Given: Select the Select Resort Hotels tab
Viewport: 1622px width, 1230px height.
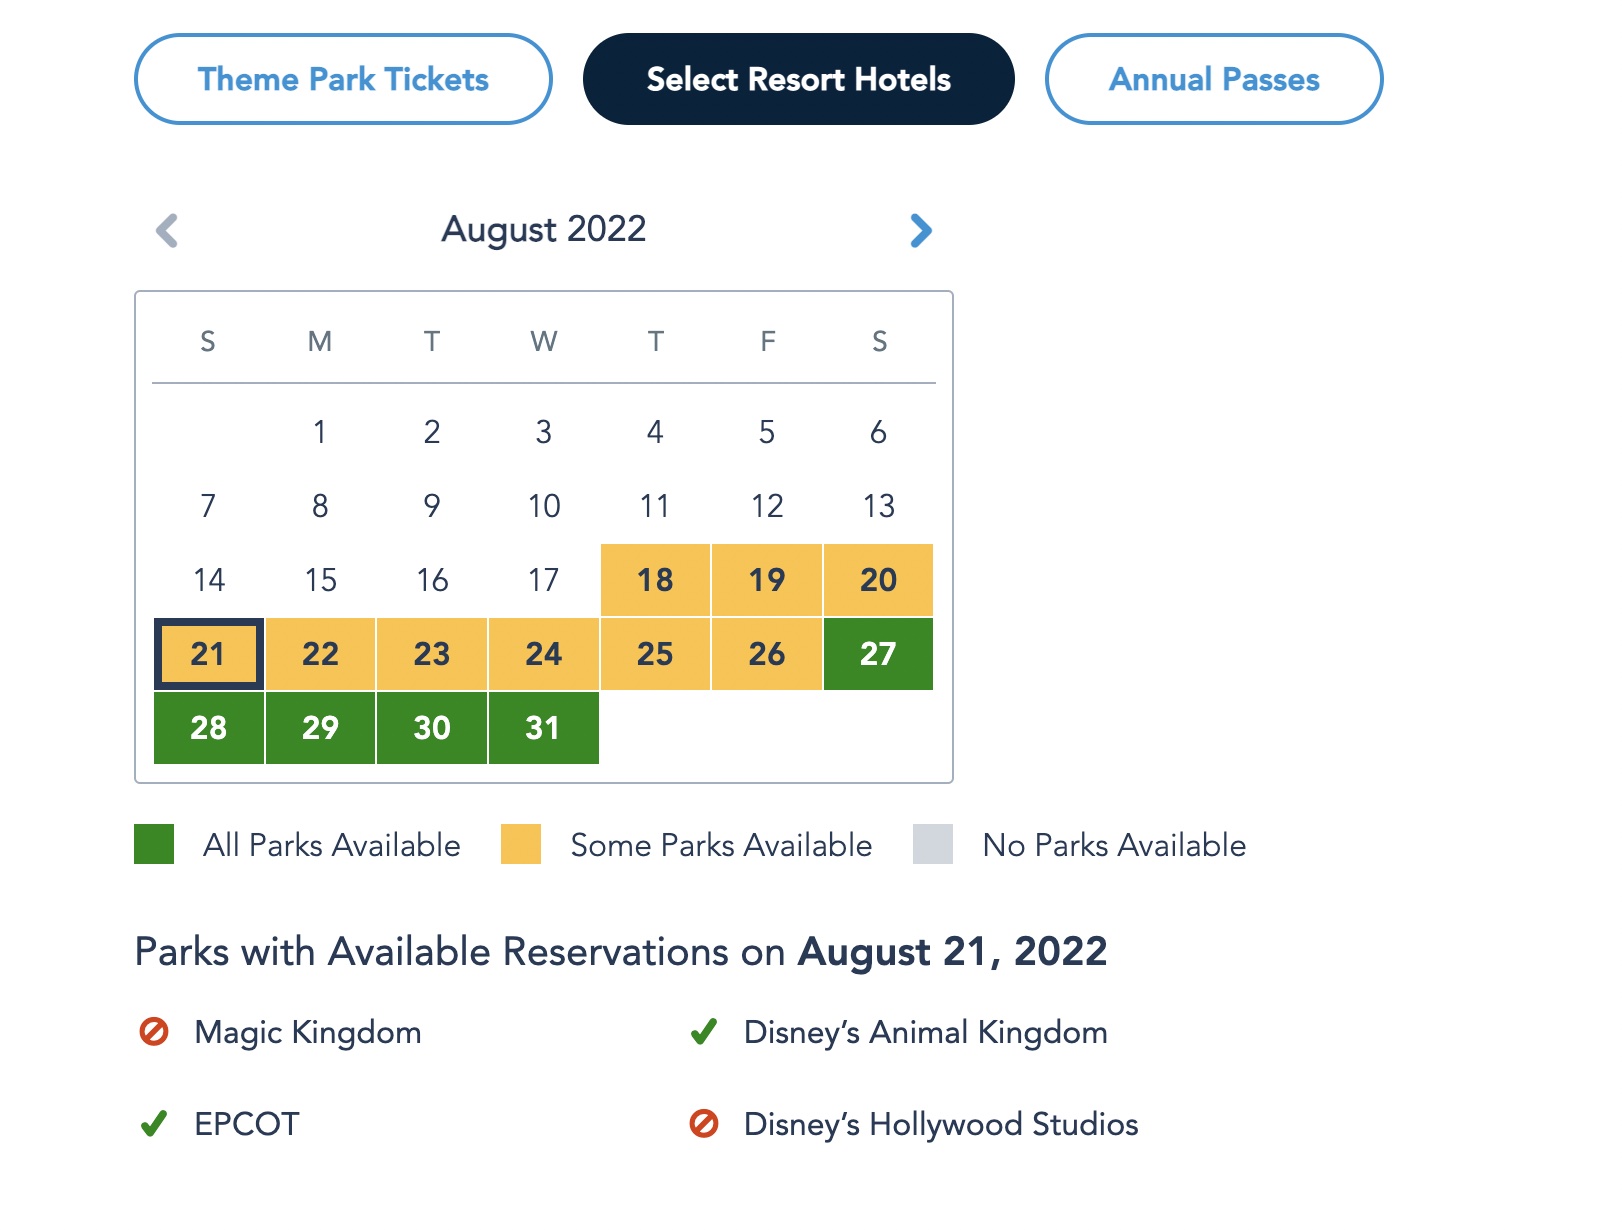Looking at the screenshot, I should coord(798,79).
